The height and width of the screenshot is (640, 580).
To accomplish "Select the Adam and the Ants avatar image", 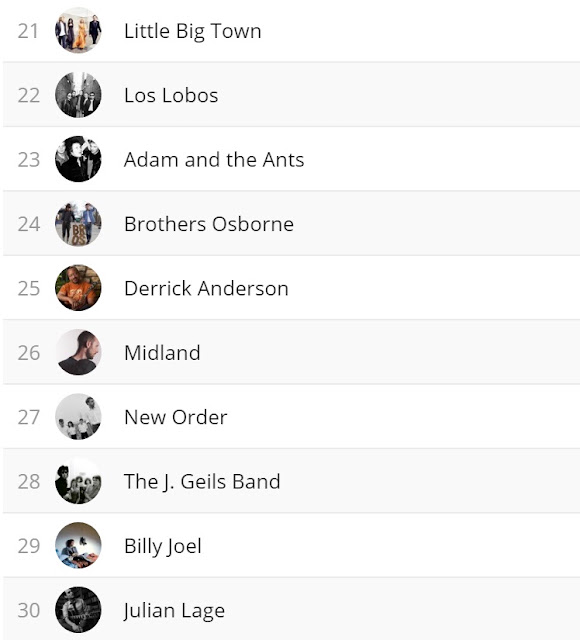I will tap(78, 159).
